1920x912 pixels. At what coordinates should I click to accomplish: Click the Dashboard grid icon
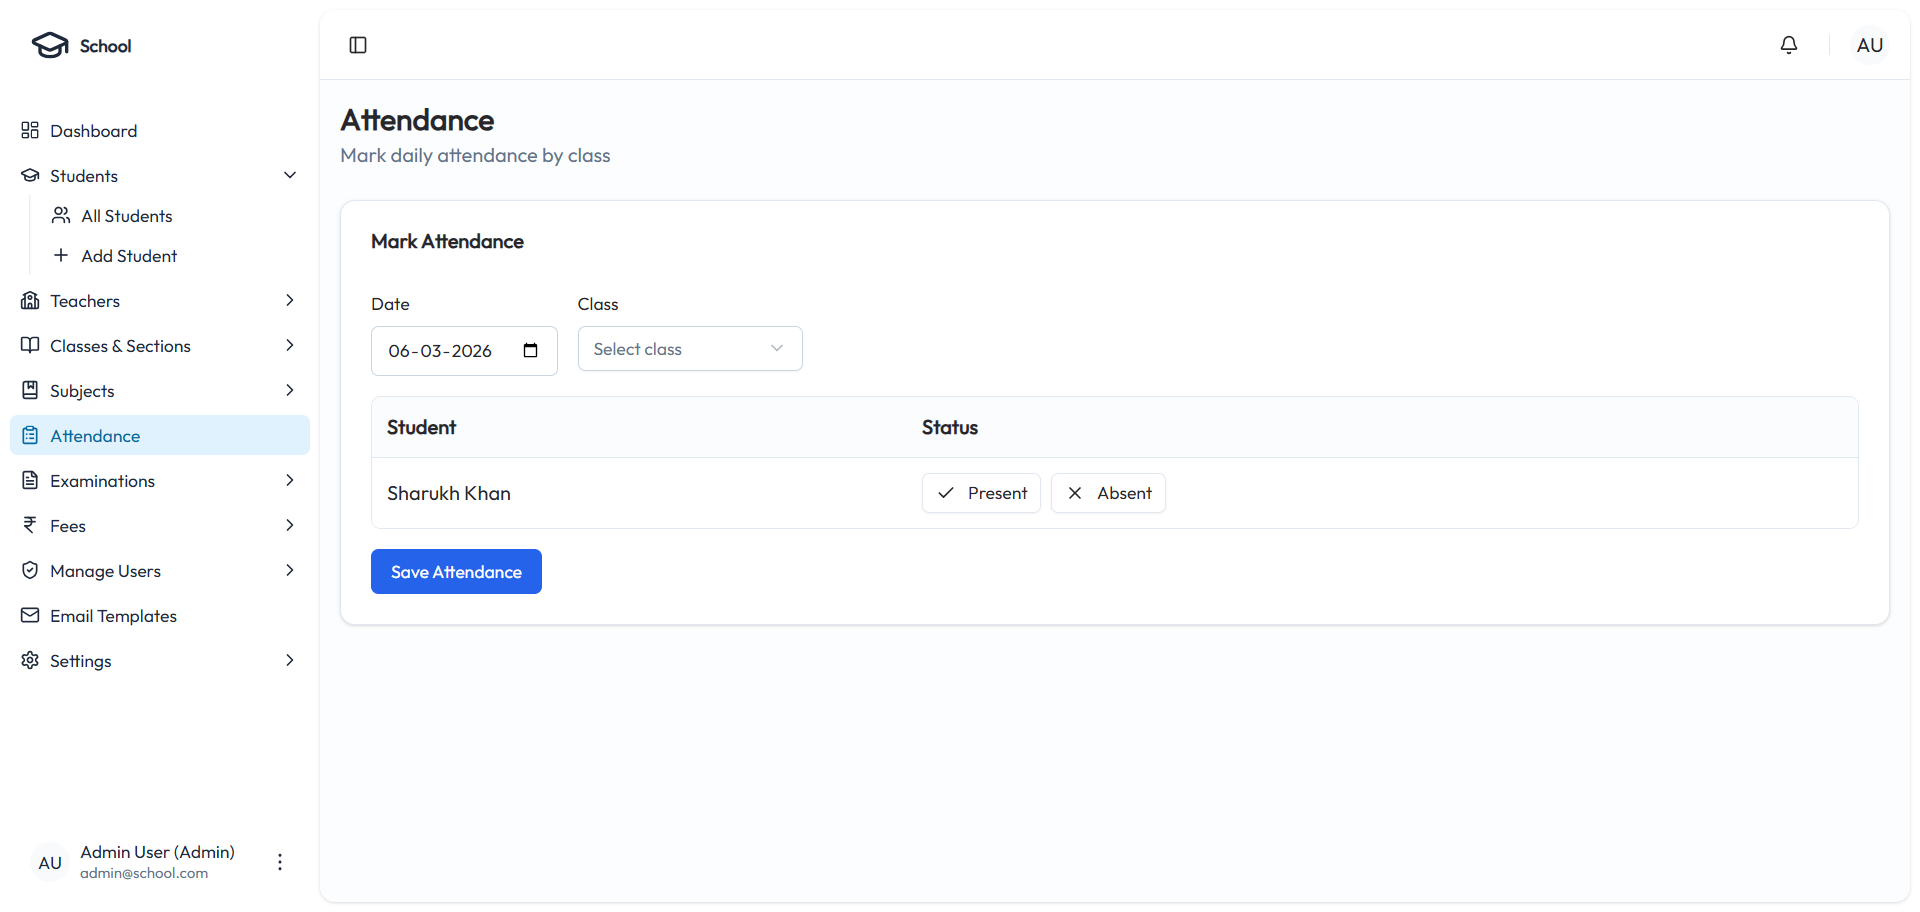[x=30, y=131]
